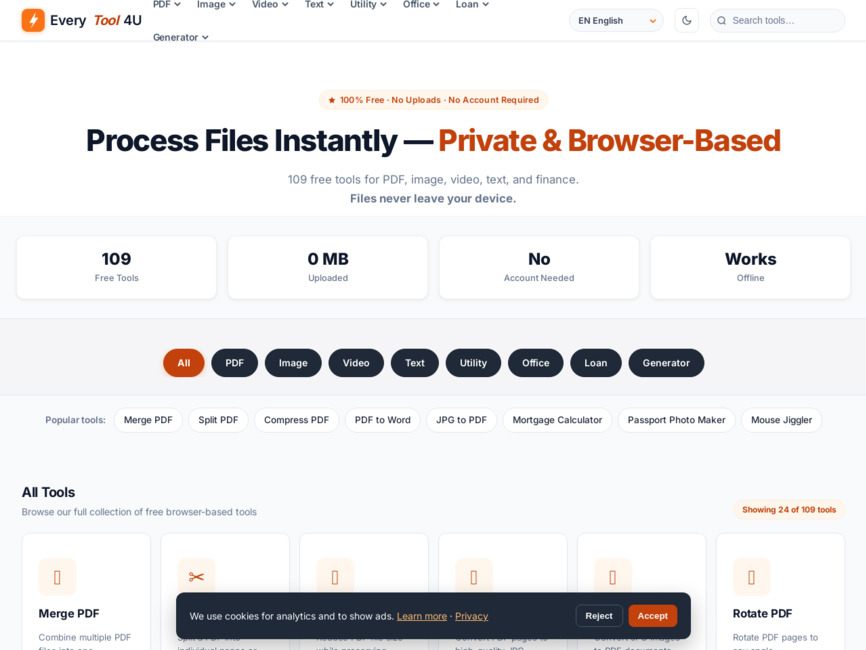Click the 100% Free No Uploads badge
Image resolution: width=866 pixels, height=650 pixels.
(434, 100)
